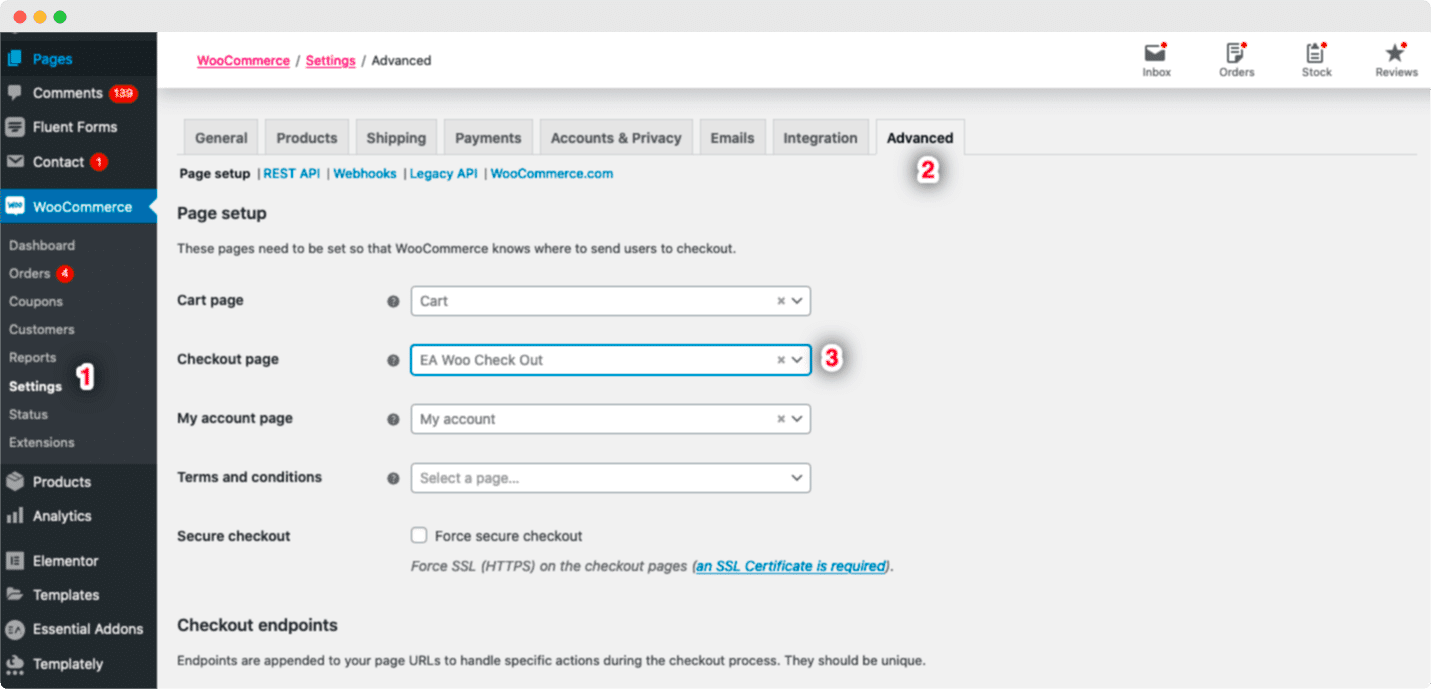This screenshot has height=689, width=1431.
Task: Click the SSL Certificate is required link
Action: tap(789, 565)
